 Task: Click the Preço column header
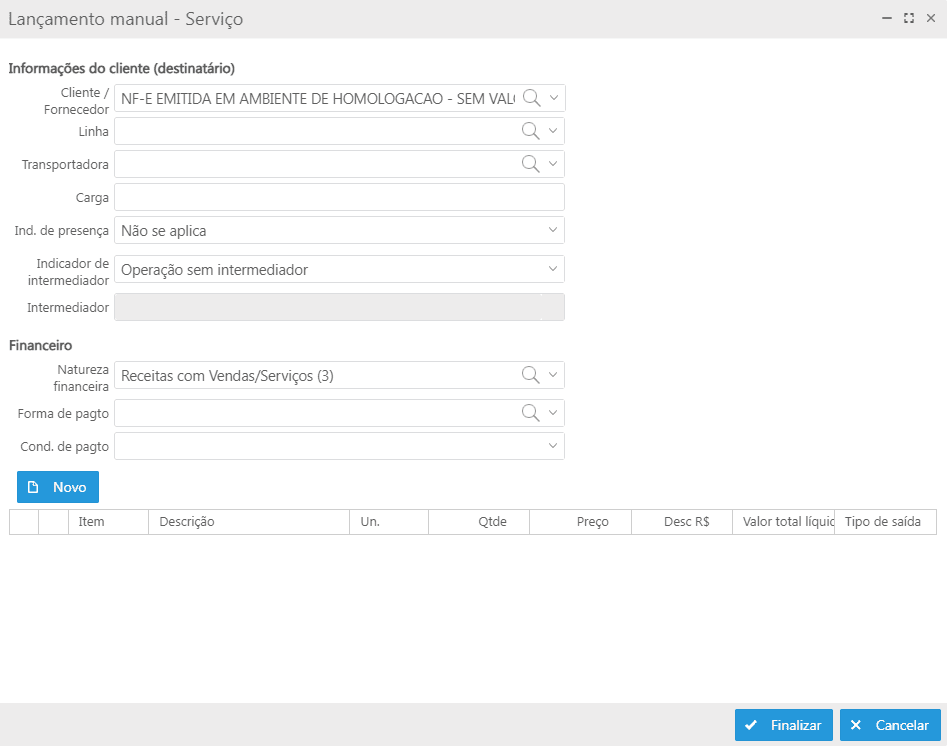[x=580, y=522]
